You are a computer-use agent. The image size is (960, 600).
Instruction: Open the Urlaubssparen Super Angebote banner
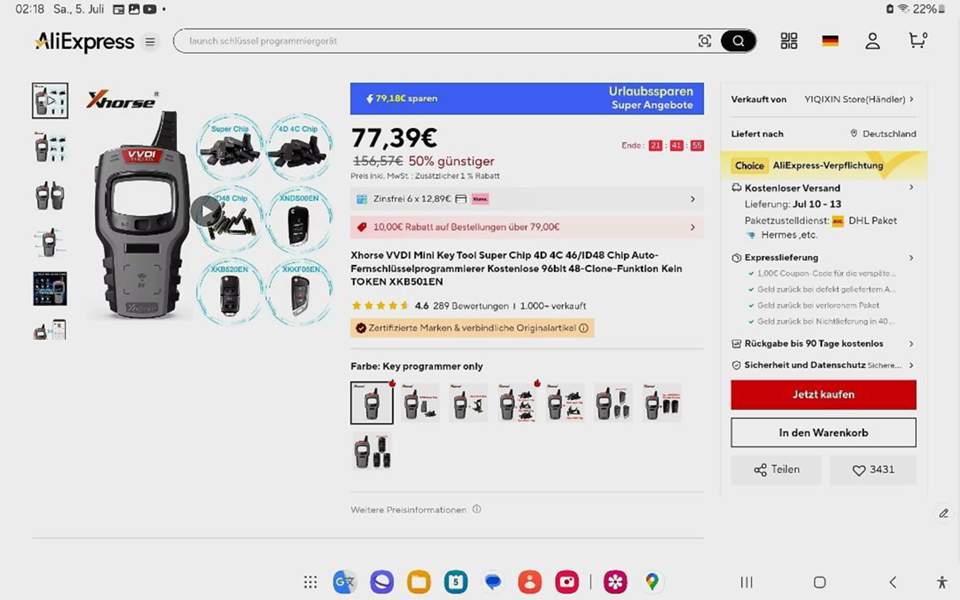pyautogui.click(x=527, y=99)
